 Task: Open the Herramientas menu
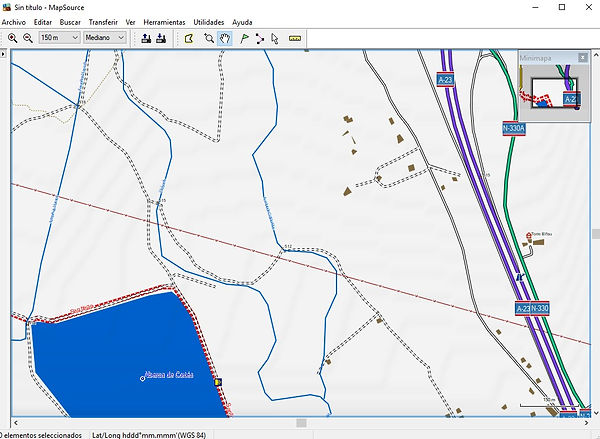point(164,22)
